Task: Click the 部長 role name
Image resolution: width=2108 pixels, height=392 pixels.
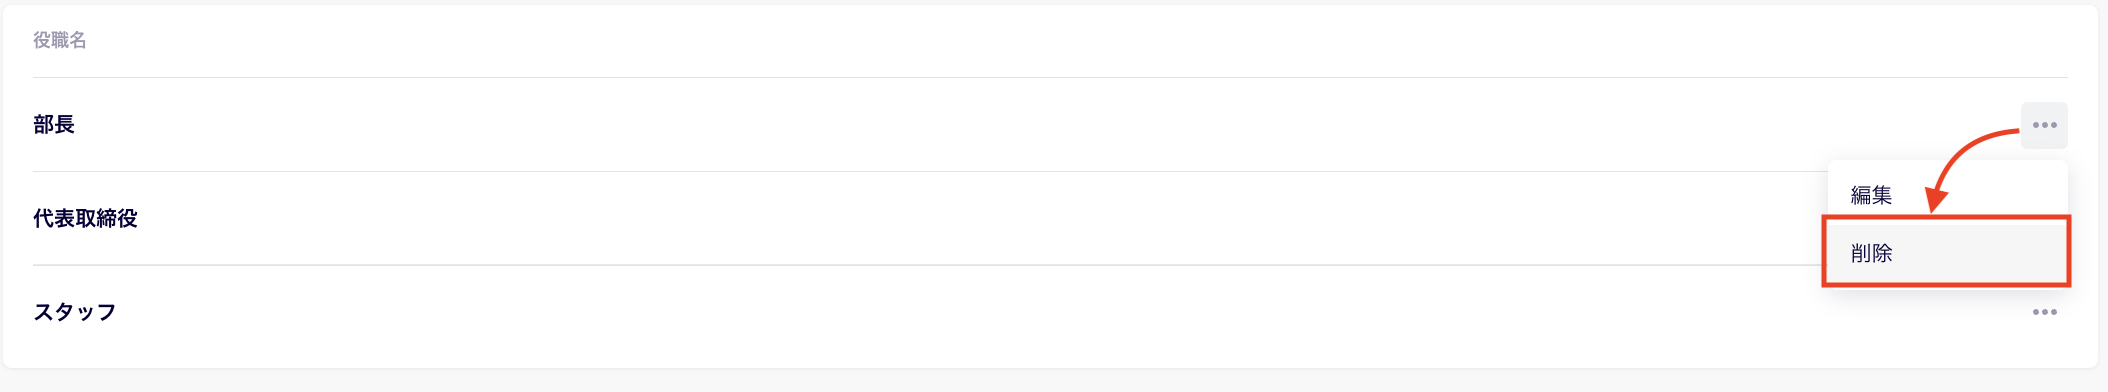Action: pos(54,125)
